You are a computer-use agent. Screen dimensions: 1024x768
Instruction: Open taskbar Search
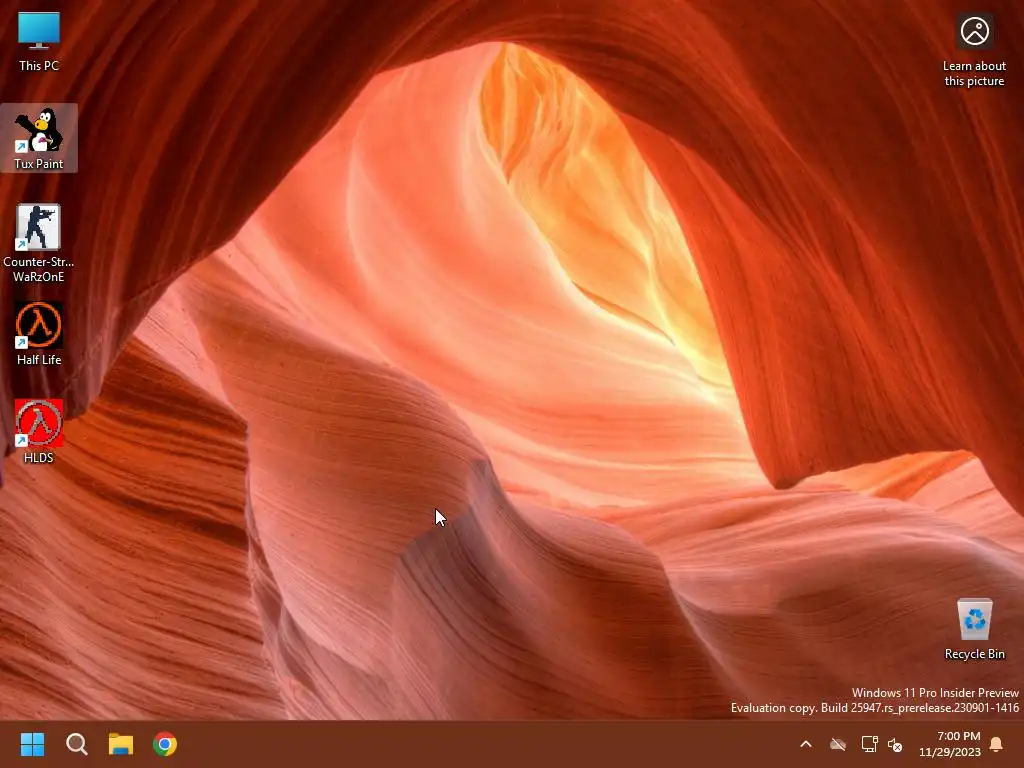click(x=76, y=744)
